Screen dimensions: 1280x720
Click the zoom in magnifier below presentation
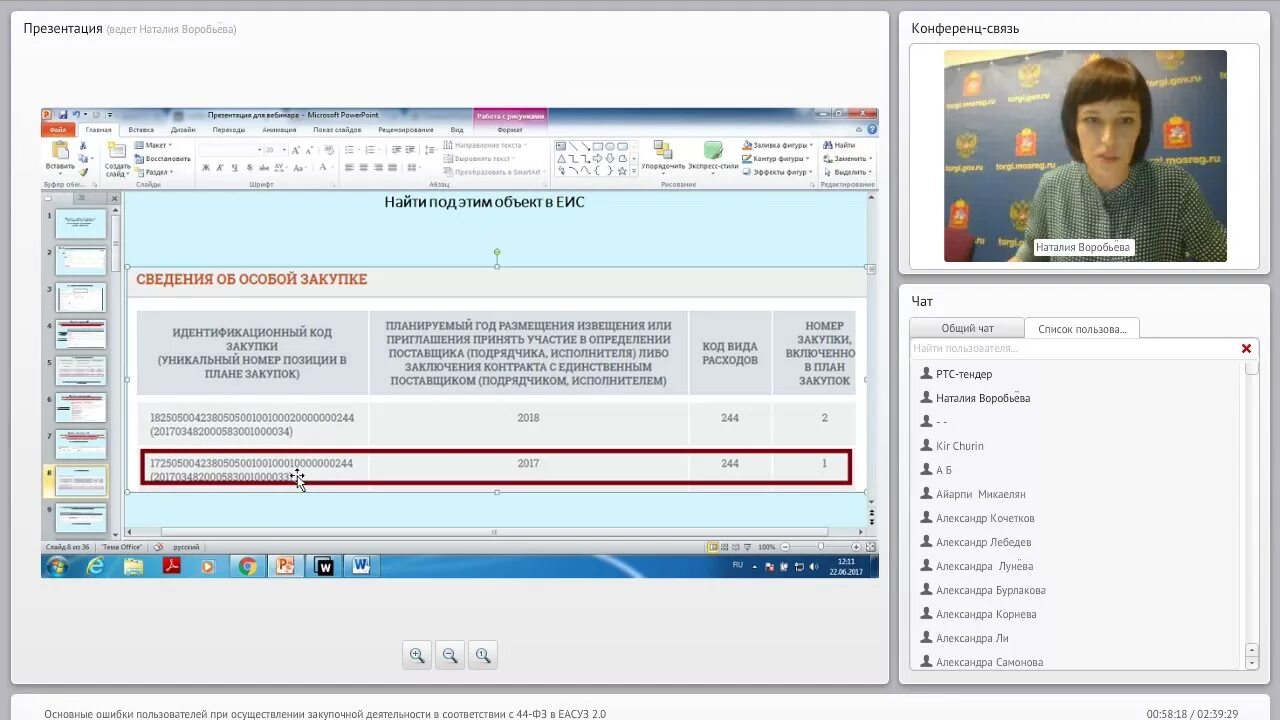pos(417,656)
